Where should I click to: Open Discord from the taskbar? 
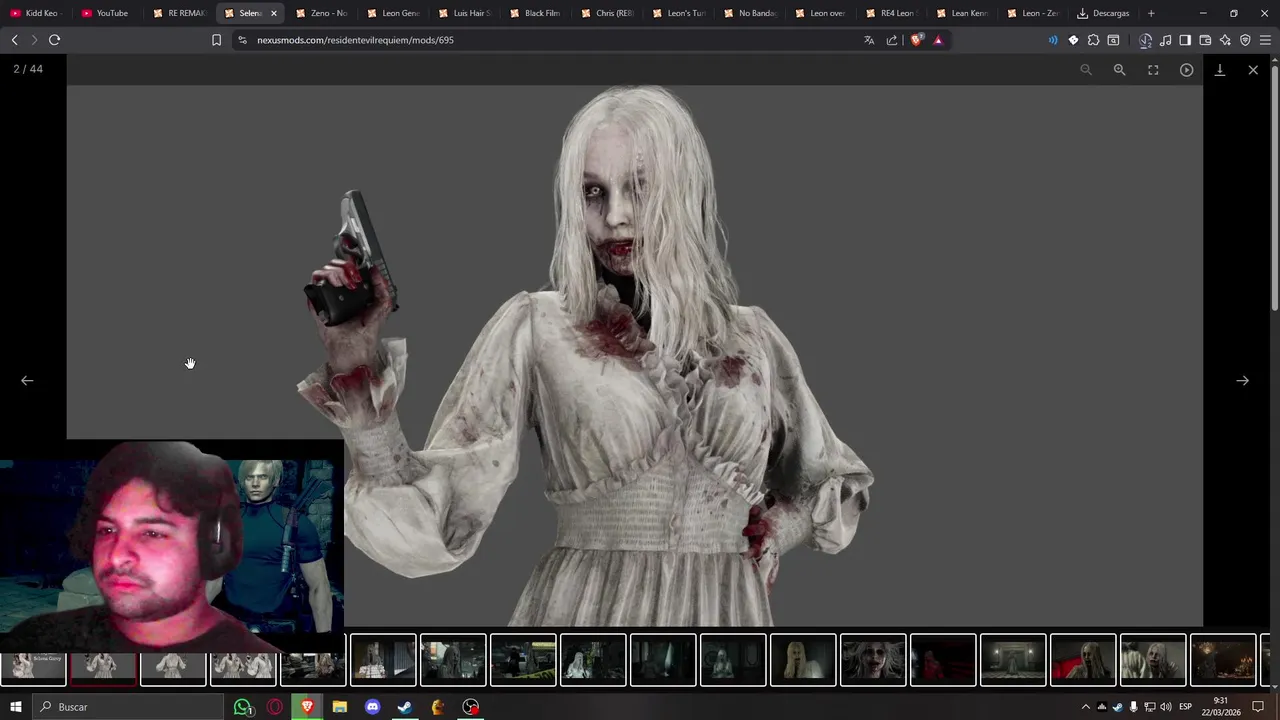(x=373, y=707)
